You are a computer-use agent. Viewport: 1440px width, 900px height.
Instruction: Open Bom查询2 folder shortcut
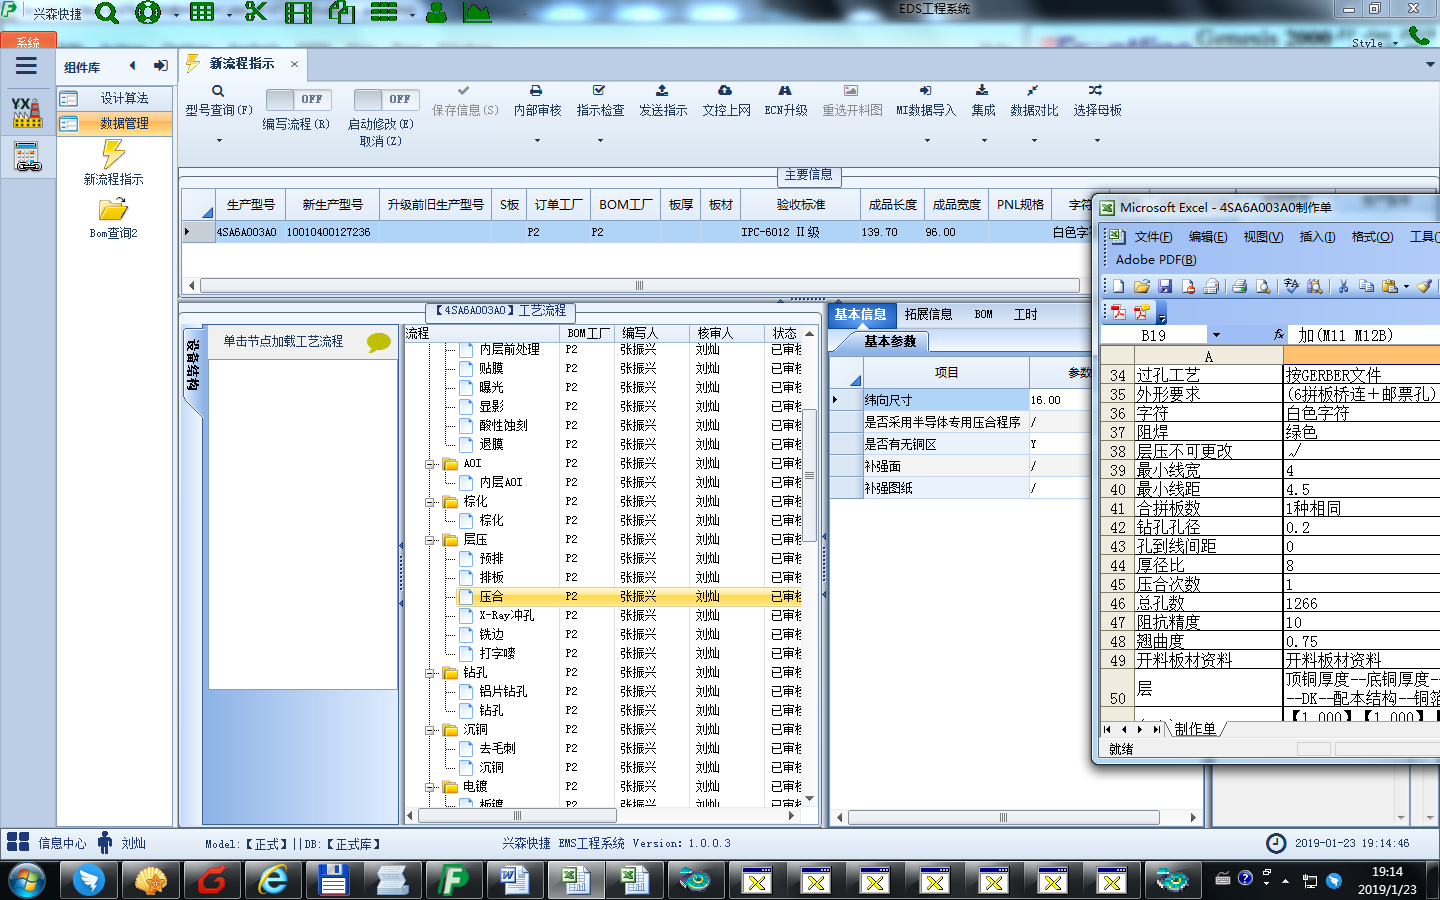pos(113,218)
